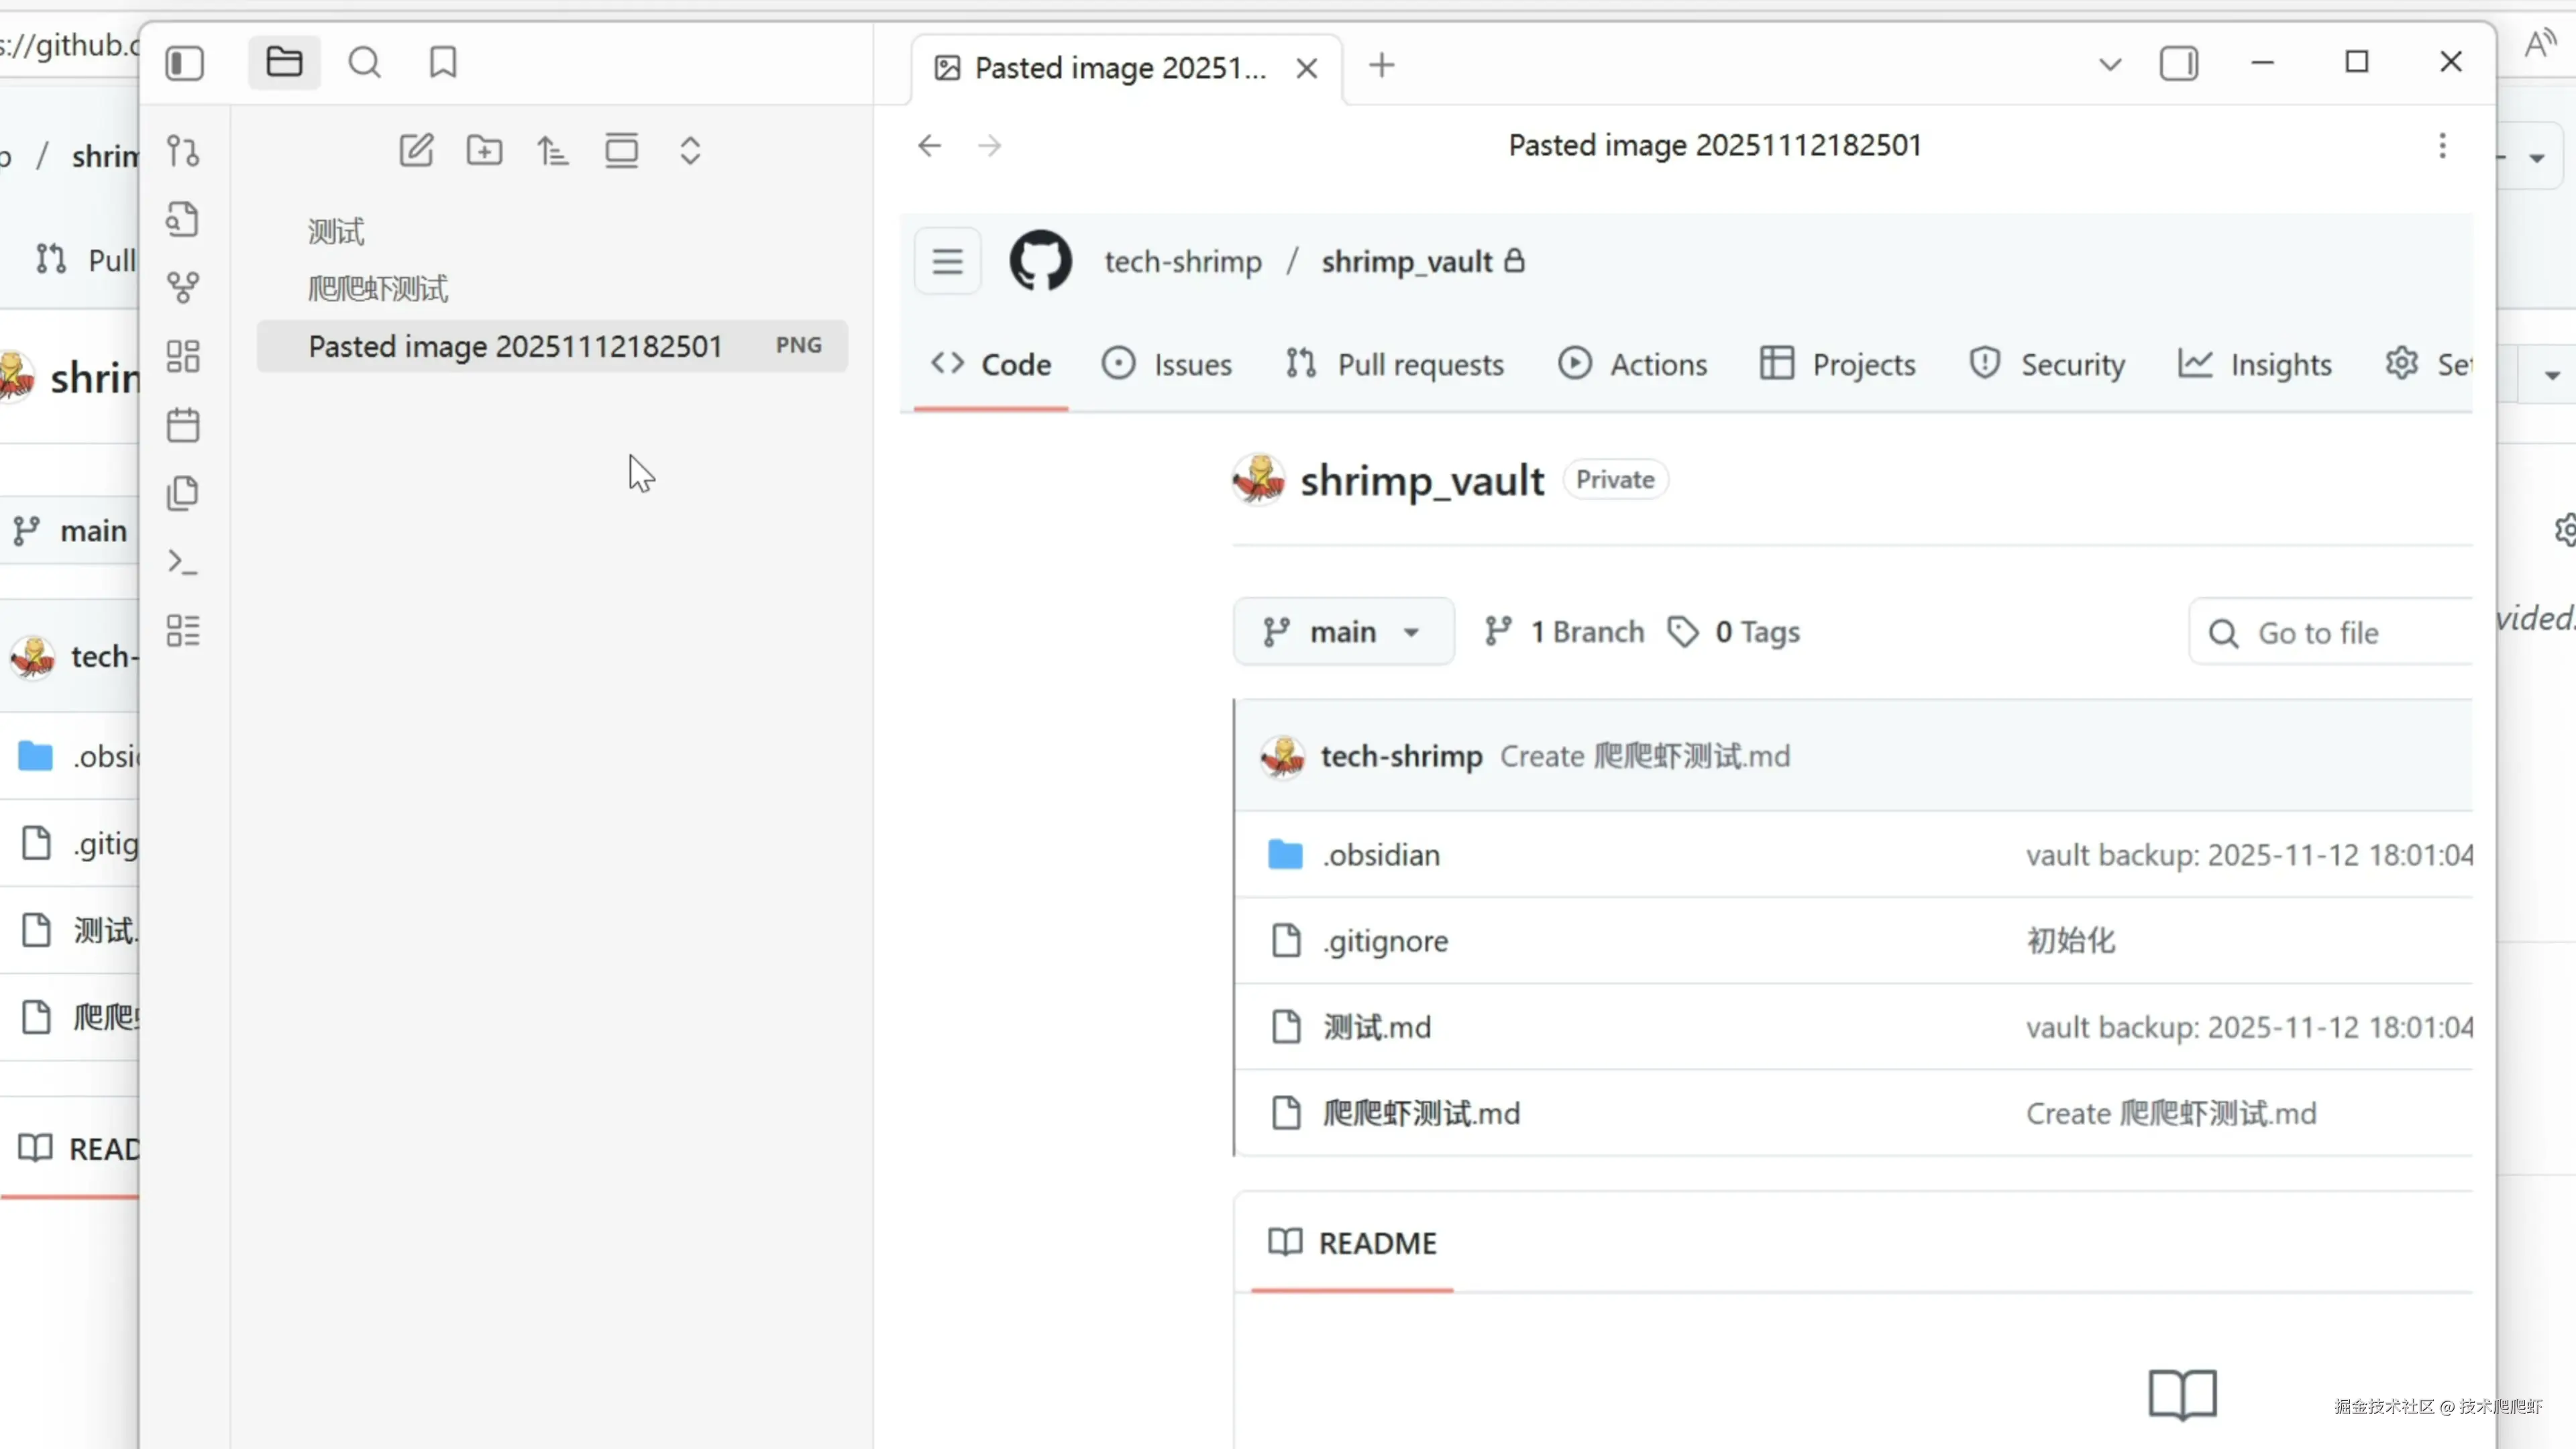
Task: Navigate back with the left arrow
Action: [x=929, y=146]
